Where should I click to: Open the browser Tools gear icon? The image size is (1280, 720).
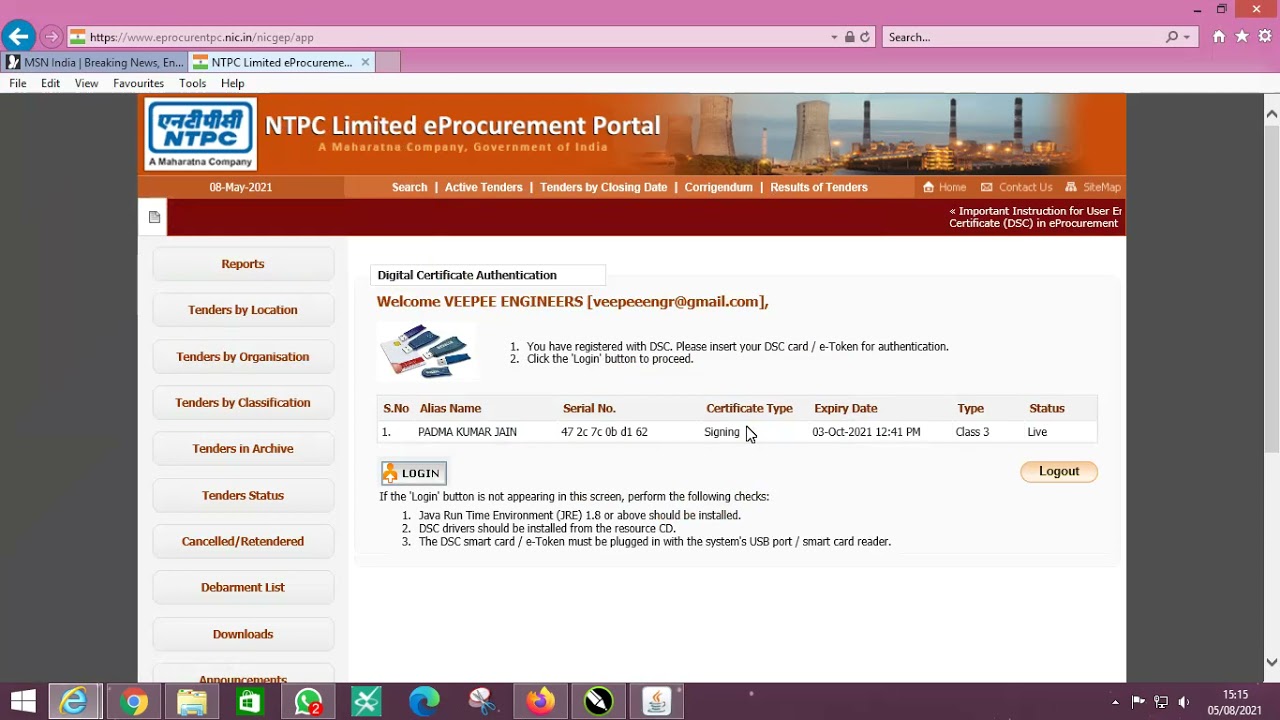pos(1265,37)
